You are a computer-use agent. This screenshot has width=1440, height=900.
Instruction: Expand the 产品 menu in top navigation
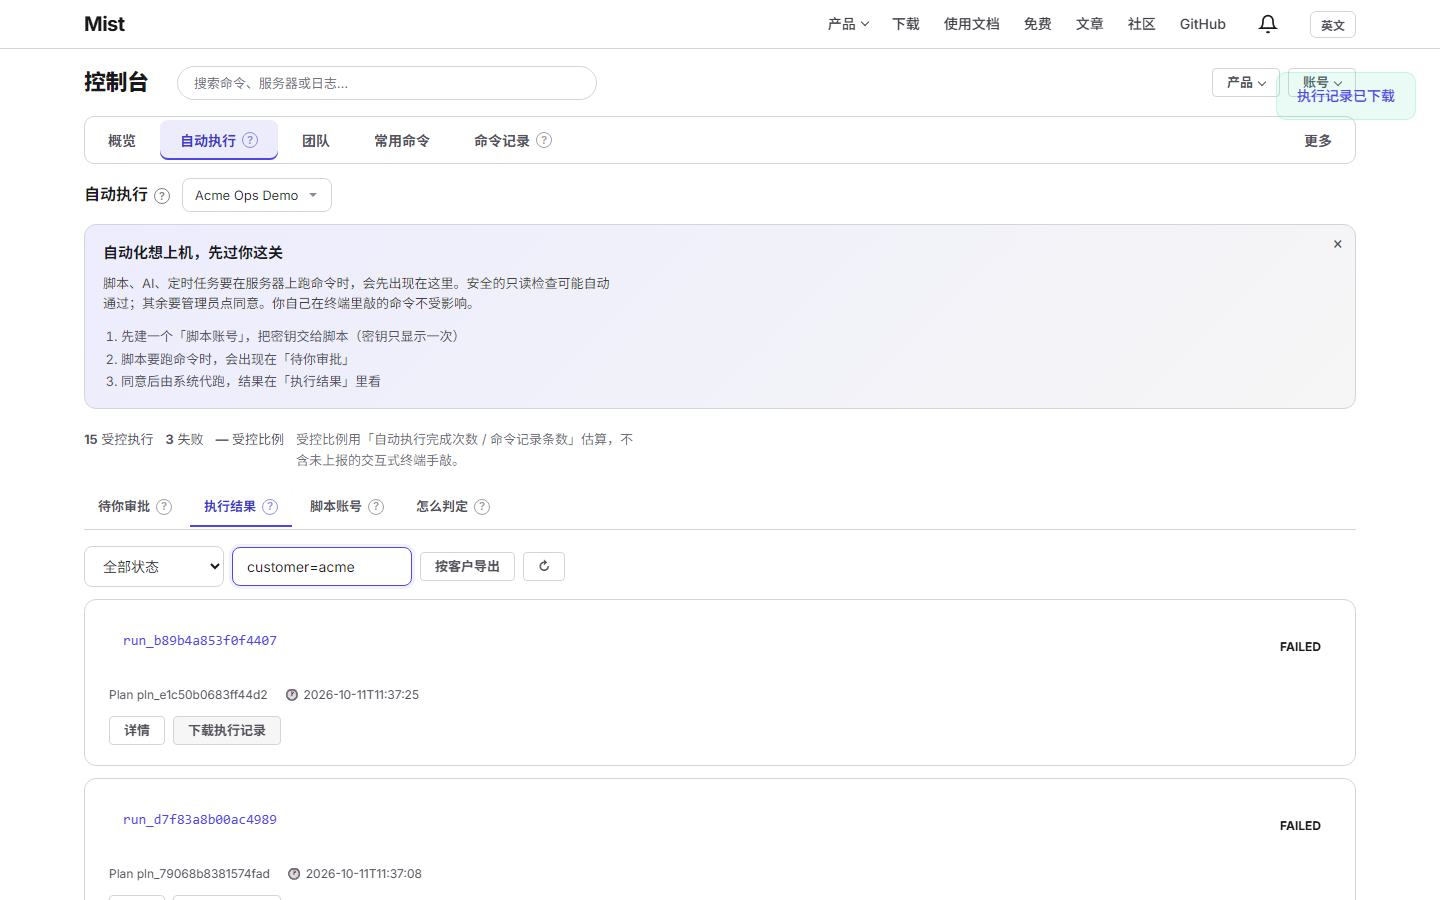click(x=848, y=24)
